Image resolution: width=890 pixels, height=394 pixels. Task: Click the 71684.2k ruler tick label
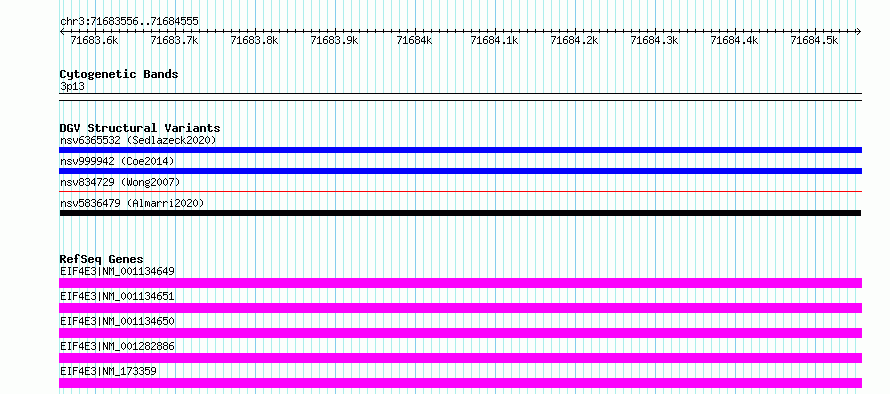[x=574, y=40]
